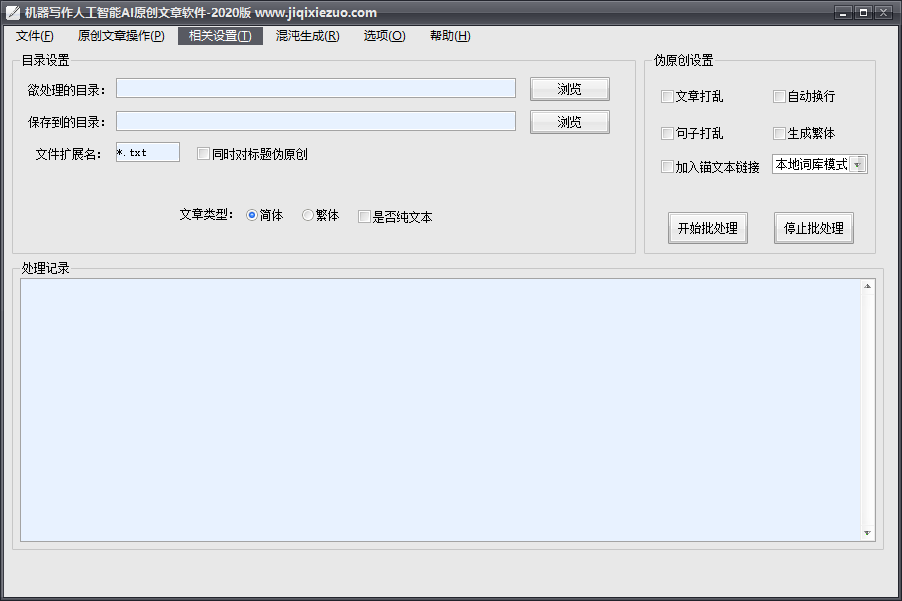Open the 文件(F) menu

[35, 36]
